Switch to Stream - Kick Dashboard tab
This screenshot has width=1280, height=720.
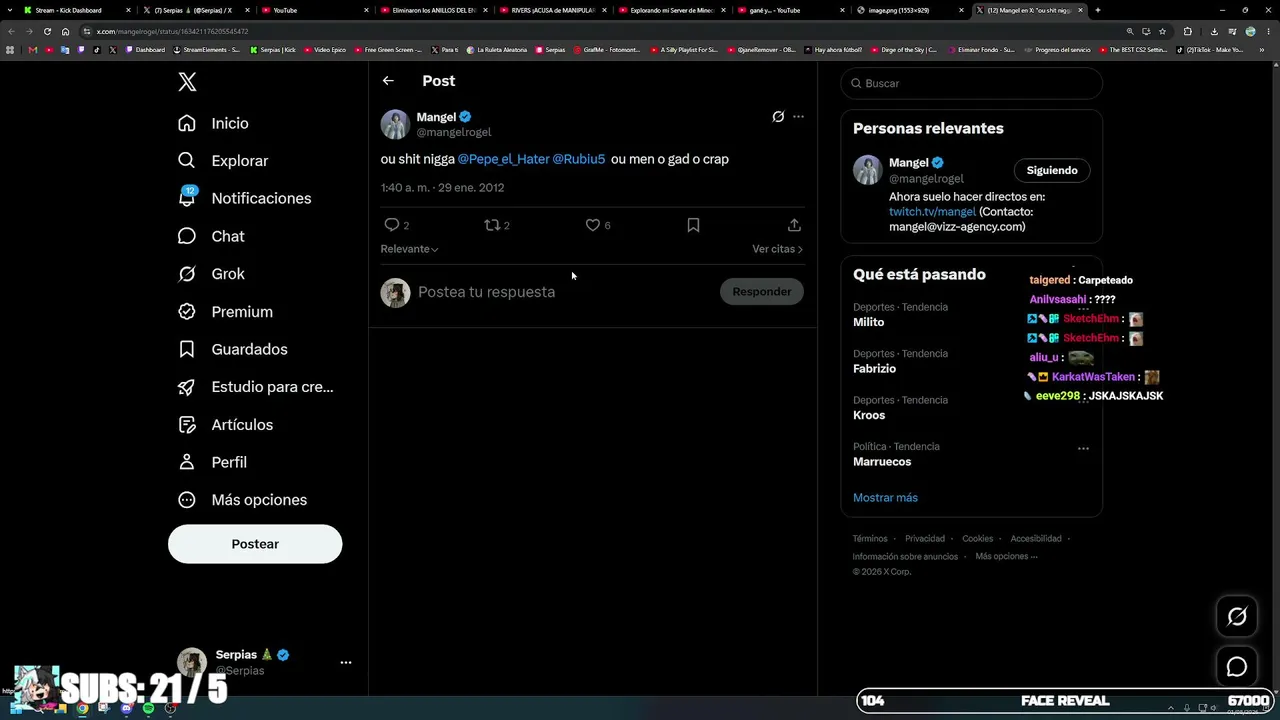[x=77, y=10]
